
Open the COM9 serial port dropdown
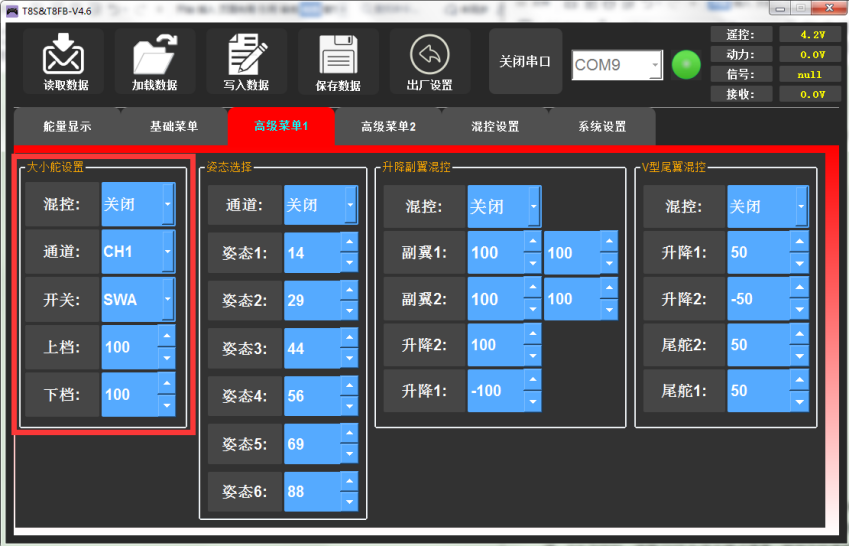tap(655, 65)
